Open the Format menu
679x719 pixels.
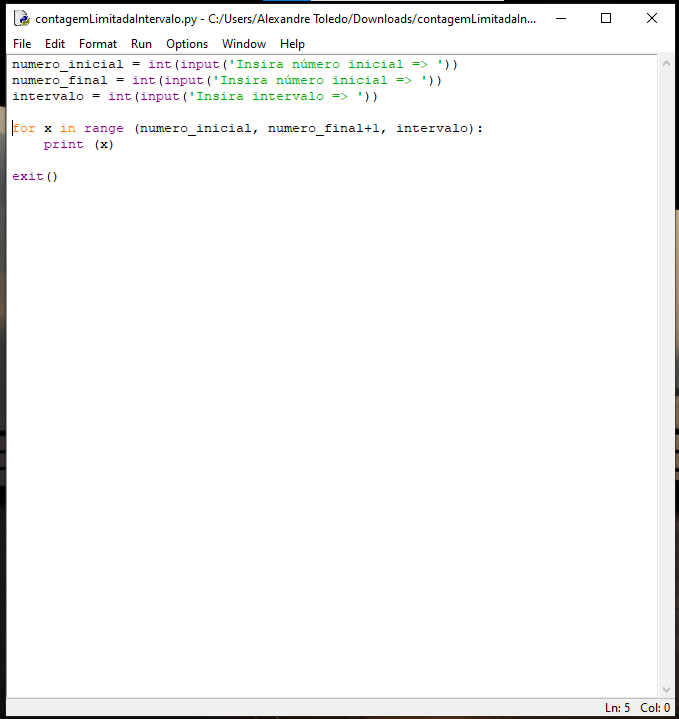click(98, 44)
